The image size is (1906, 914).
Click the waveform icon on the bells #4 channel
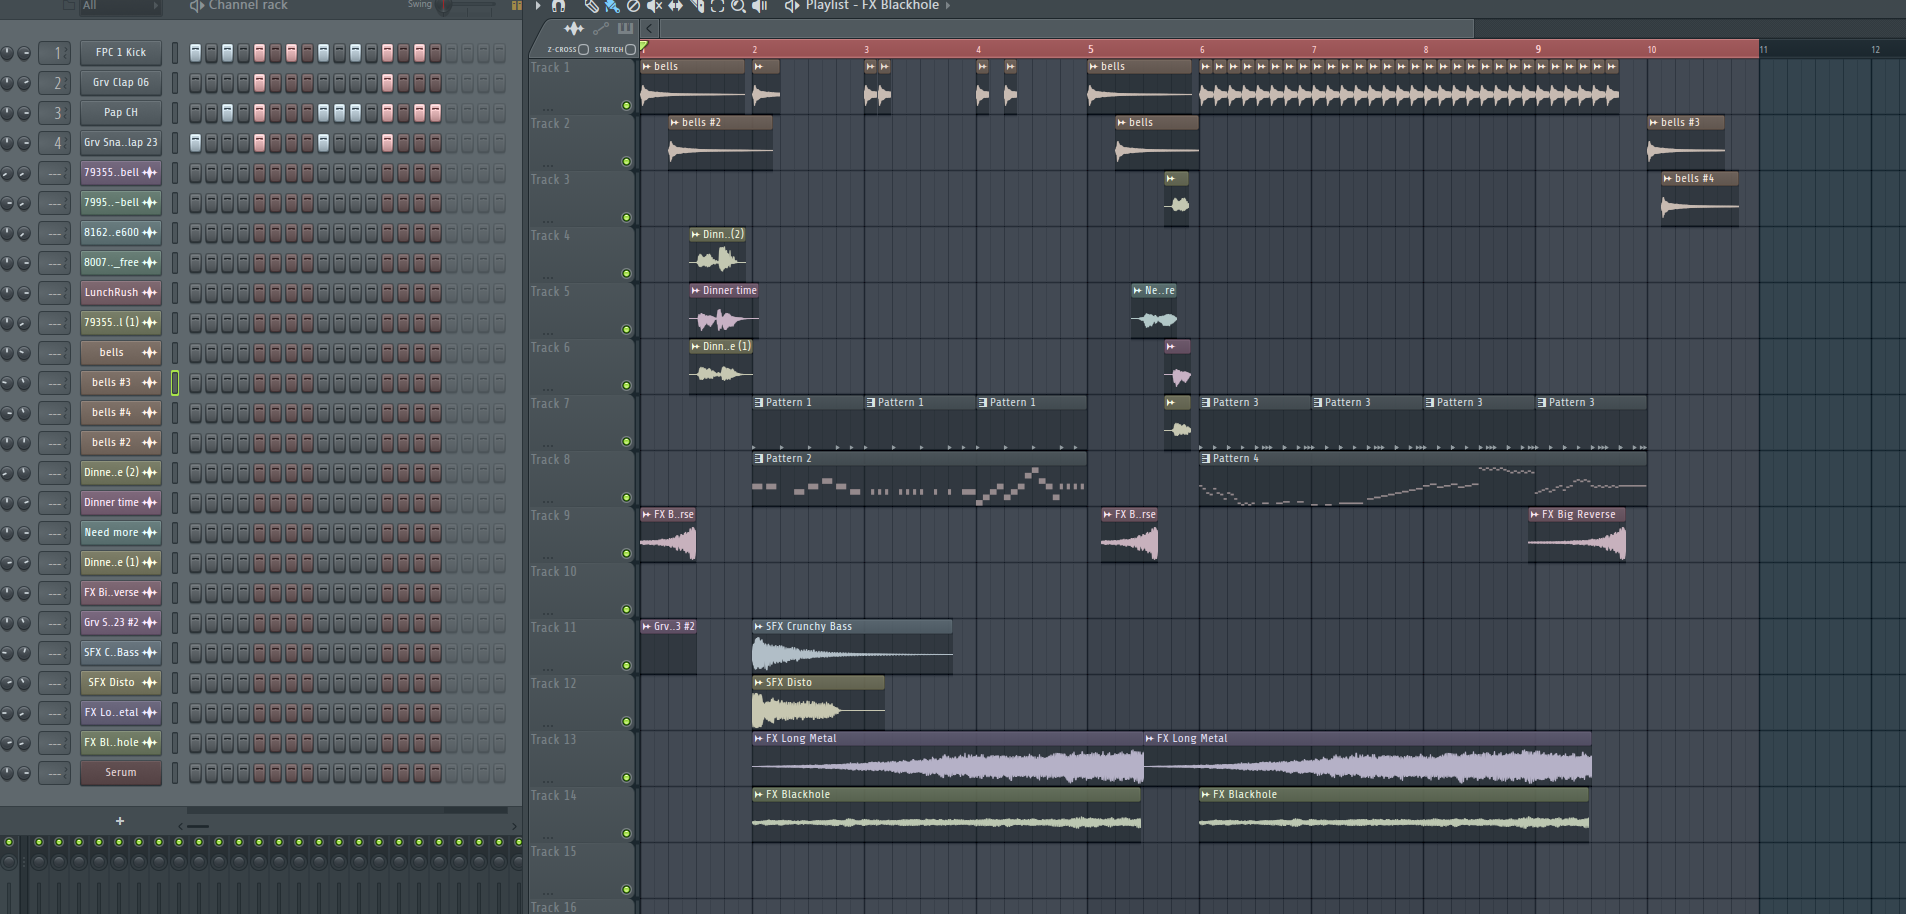[150, 413]
